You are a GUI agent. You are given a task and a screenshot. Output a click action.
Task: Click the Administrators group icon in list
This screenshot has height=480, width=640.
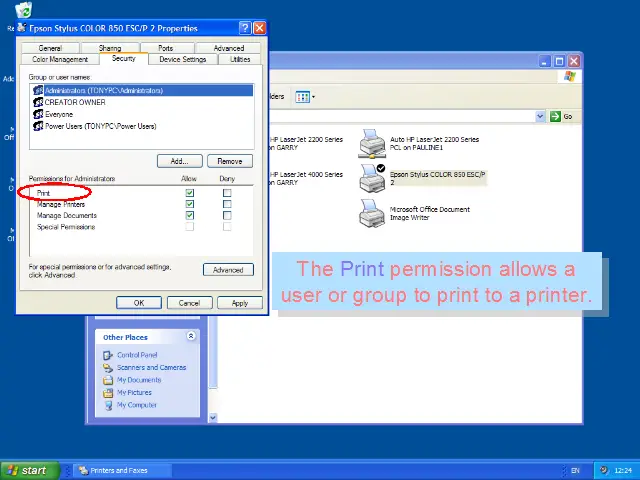click(38, 90)
